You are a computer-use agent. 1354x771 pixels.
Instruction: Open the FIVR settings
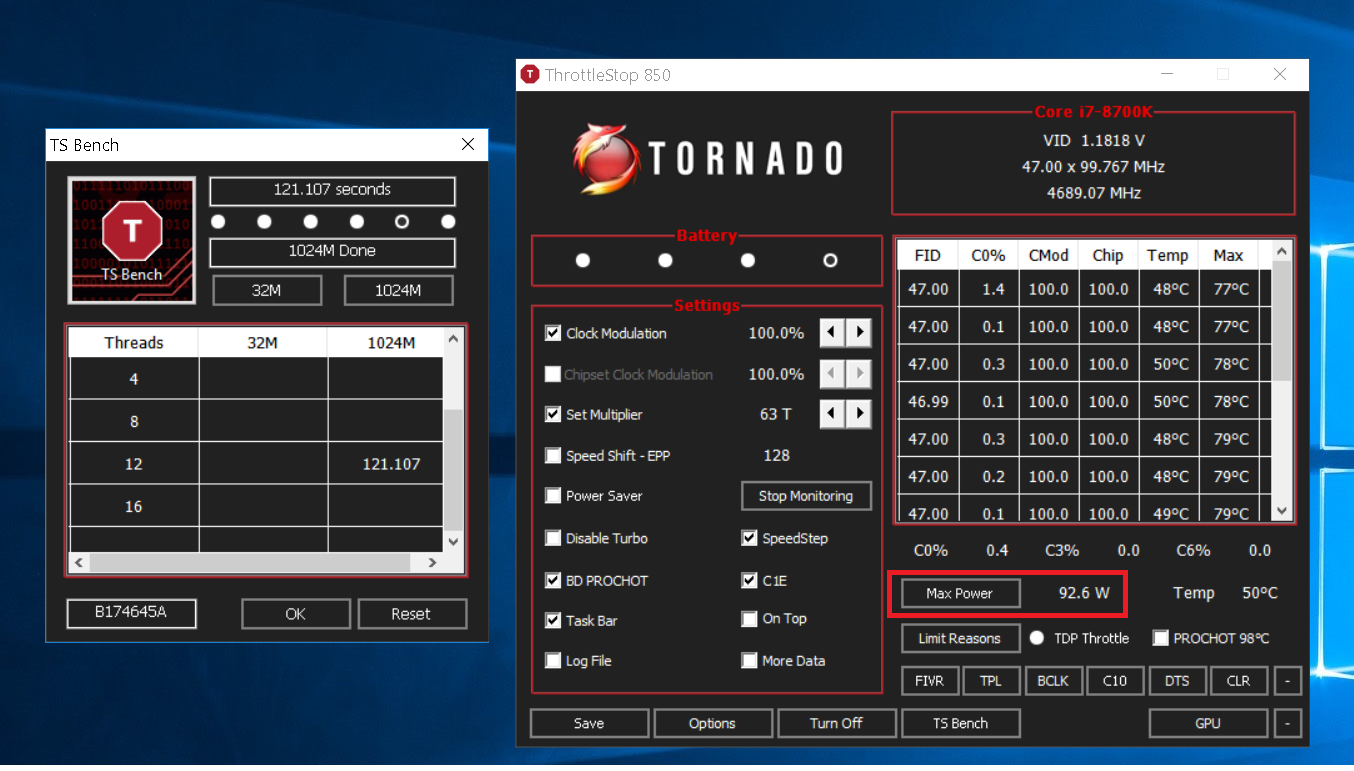(x=930, y=681)
